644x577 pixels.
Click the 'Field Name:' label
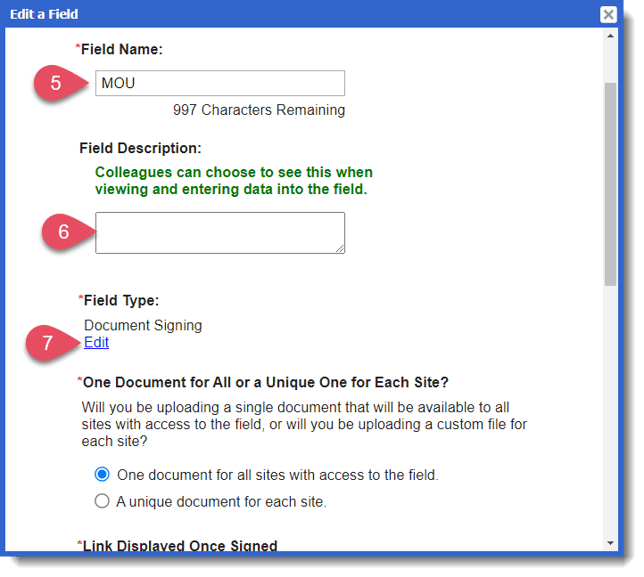tap(122, 48)
